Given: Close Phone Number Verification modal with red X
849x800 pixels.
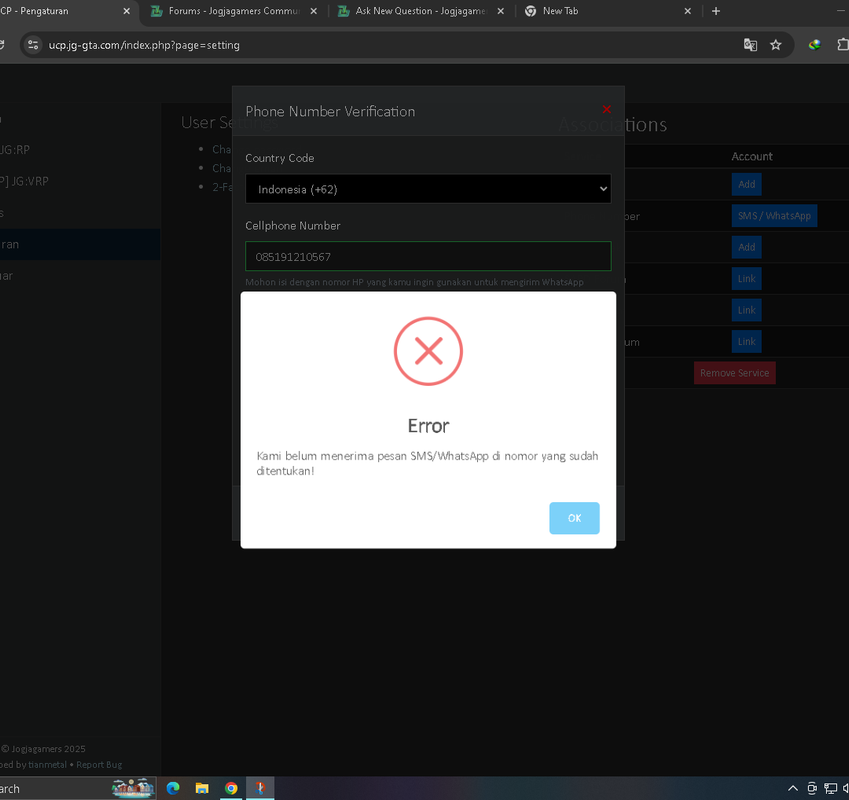Looking at the screenshot, I should [x=606, y=109].
